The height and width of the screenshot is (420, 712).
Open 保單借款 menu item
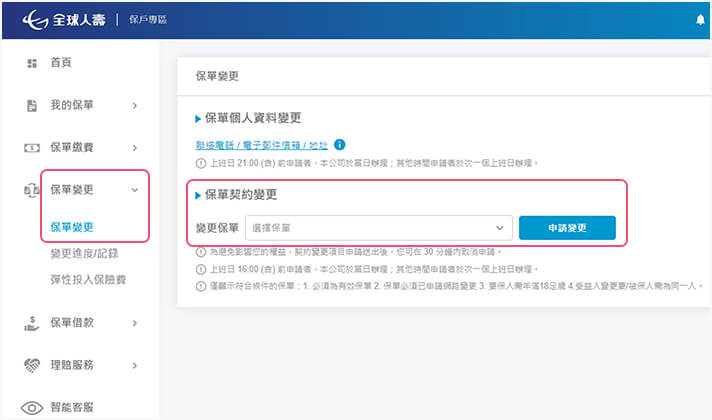(x=72, y=323)
